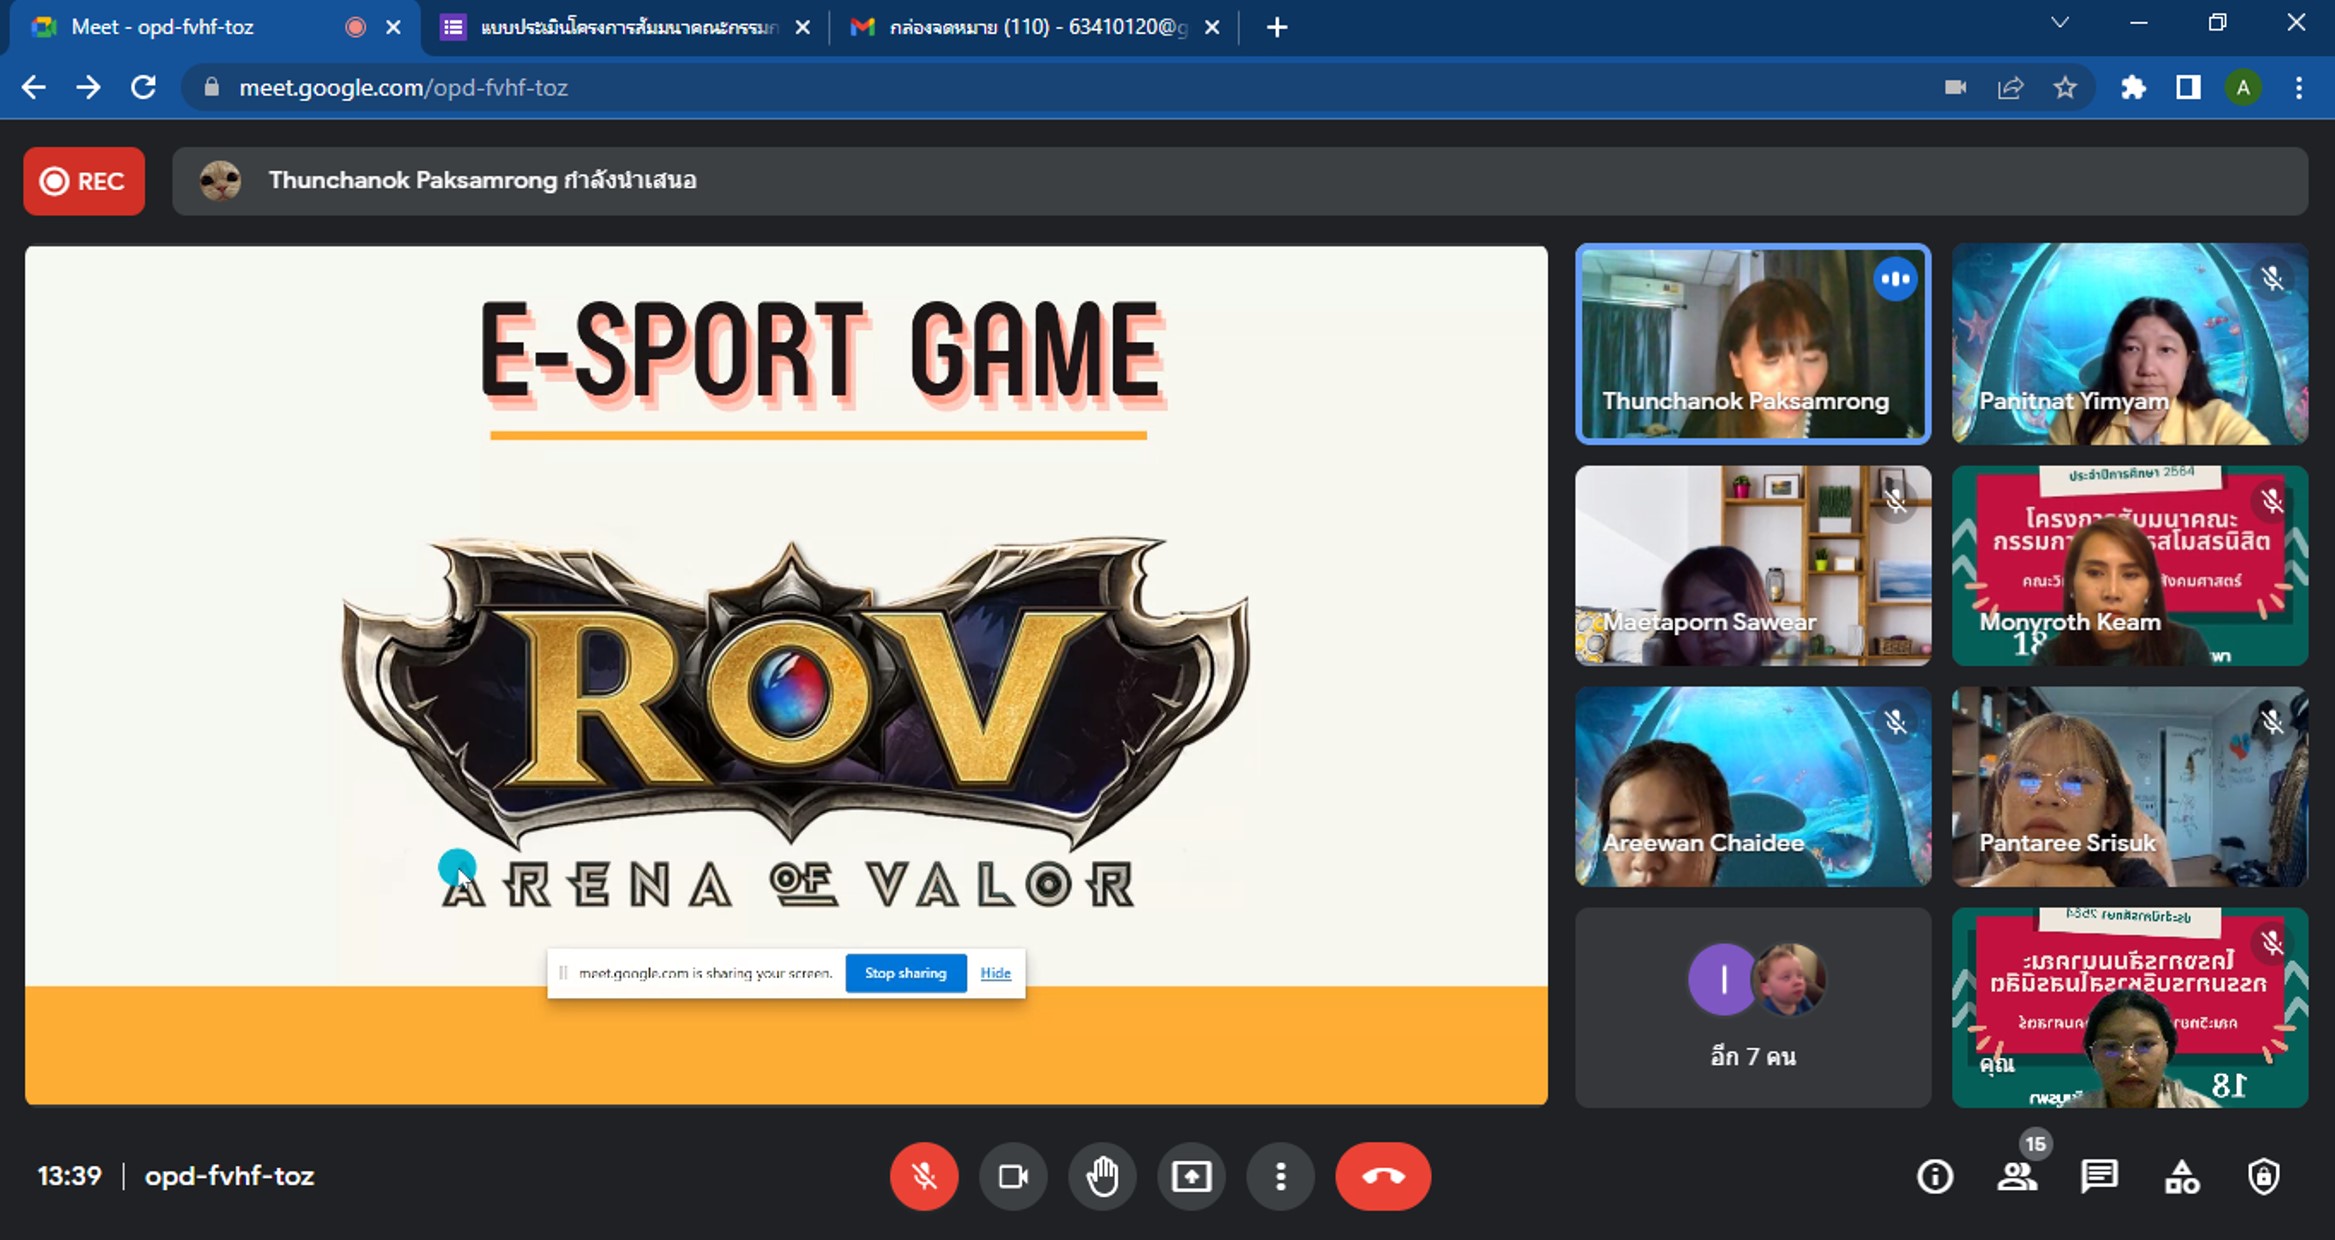Click the present screen button
Viewport: 2335px width, 1240px height.
coord(1191,1176)
